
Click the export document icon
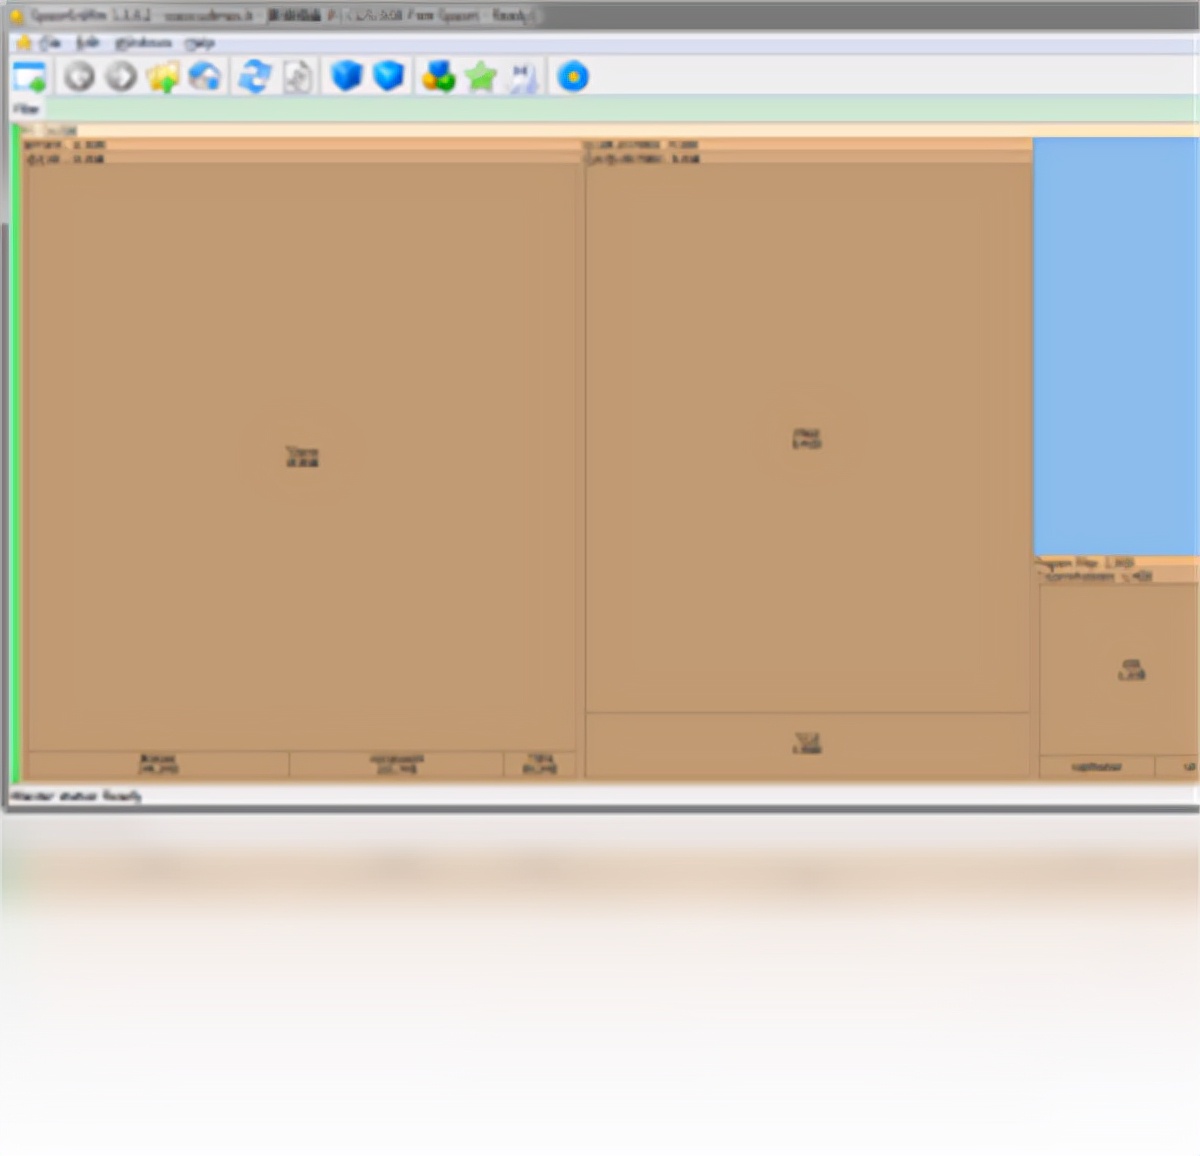[297, 76]
